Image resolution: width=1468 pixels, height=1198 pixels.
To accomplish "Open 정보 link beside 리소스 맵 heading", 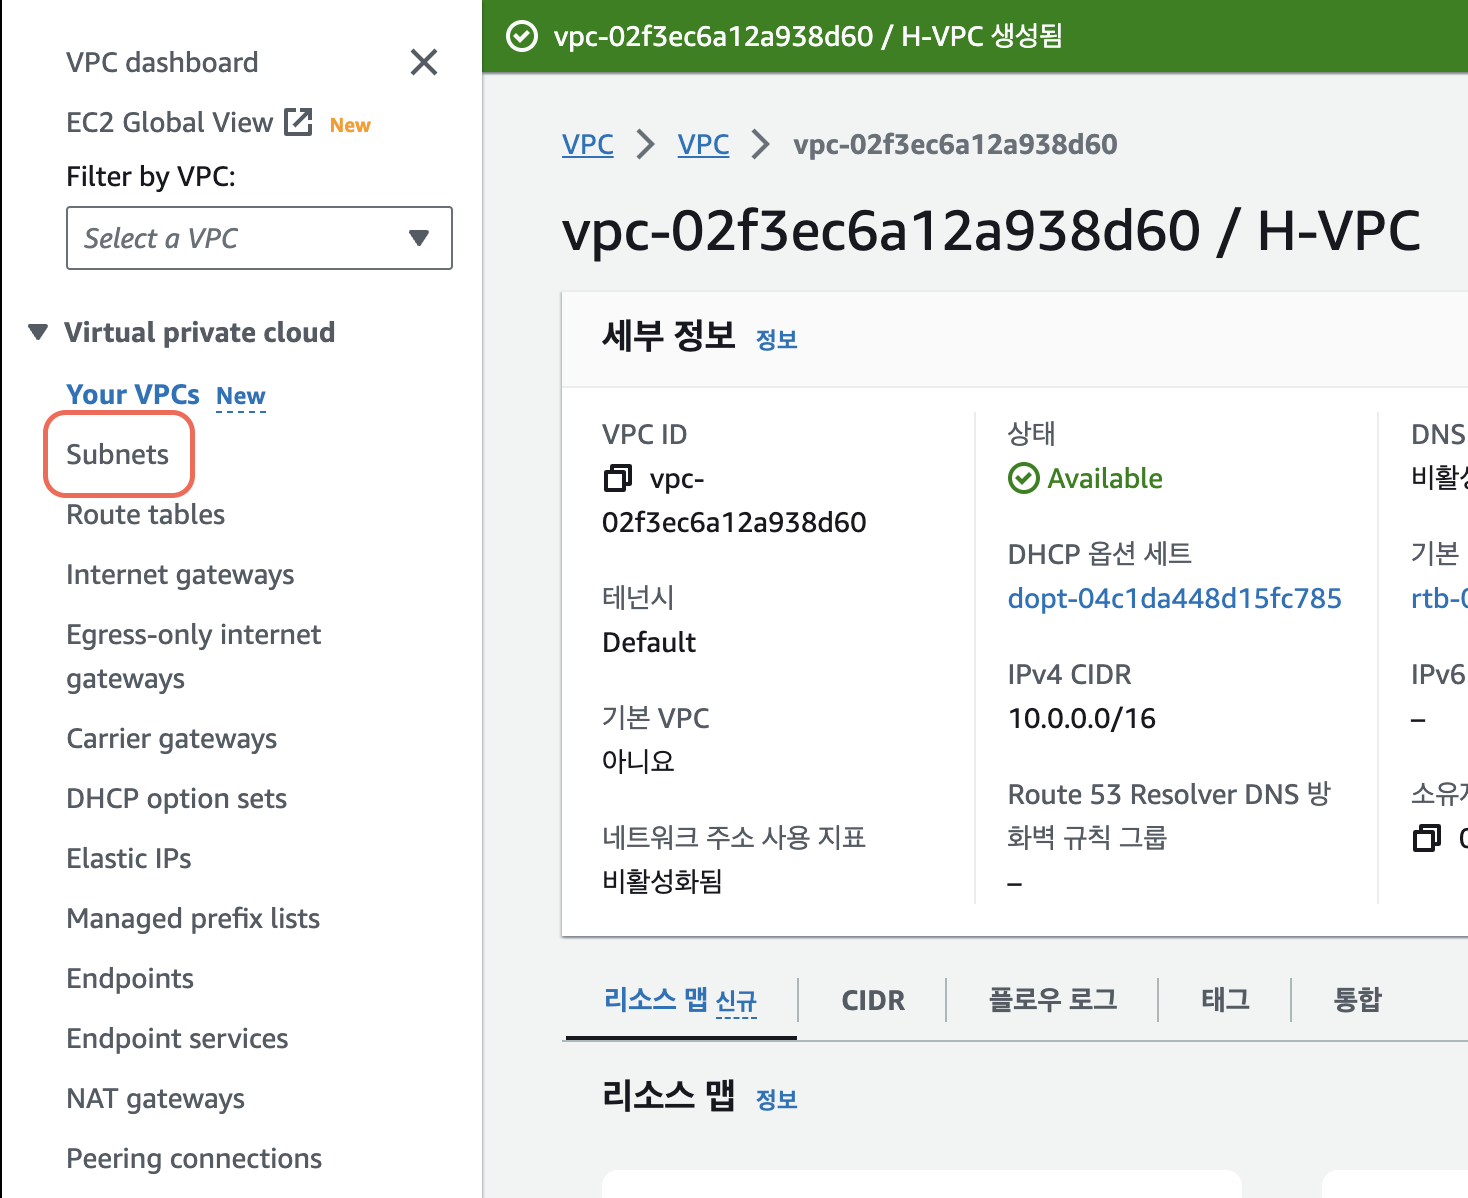I will tap(776, 1100).
